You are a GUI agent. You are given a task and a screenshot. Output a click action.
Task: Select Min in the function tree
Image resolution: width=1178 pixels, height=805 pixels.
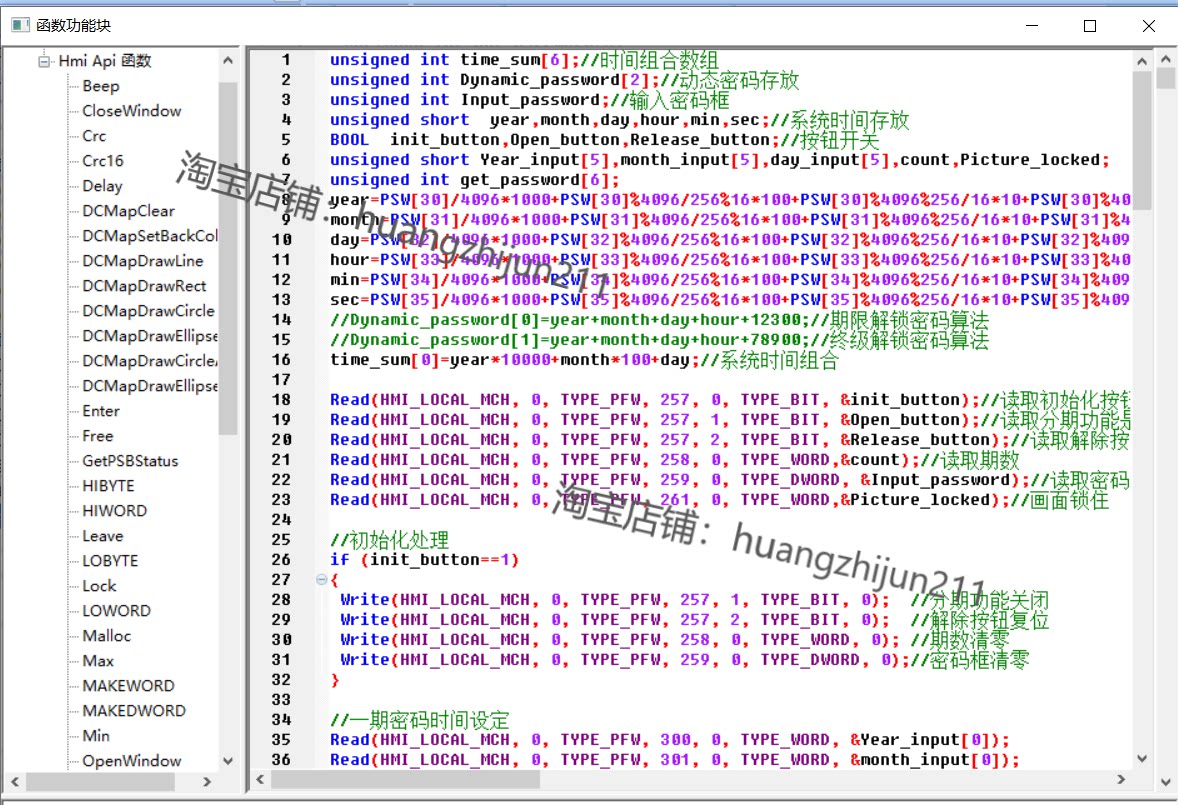tap(95, 736)
